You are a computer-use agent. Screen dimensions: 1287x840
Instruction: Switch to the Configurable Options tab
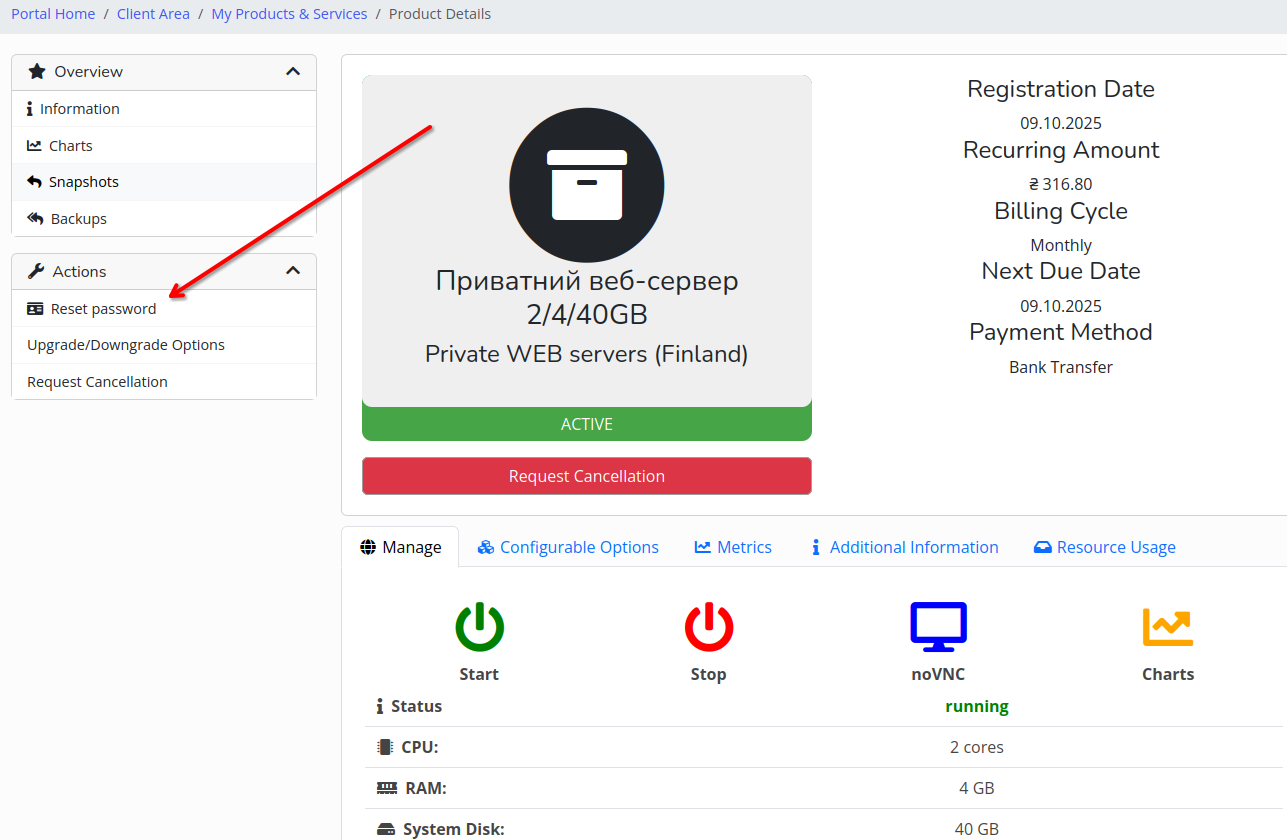(567, 547)
